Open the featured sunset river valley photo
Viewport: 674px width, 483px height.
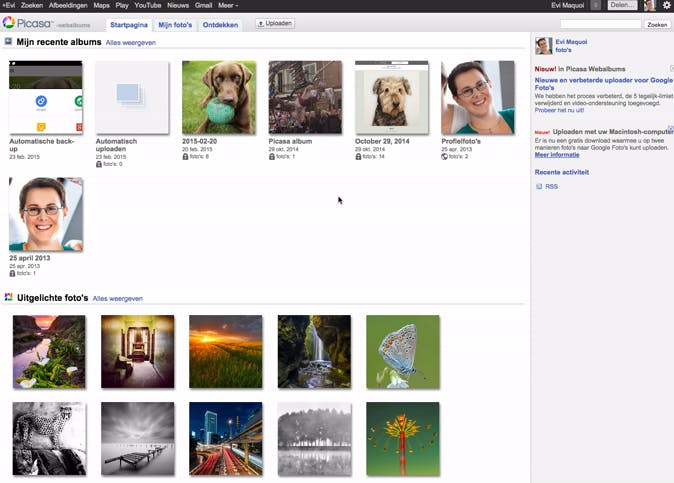49,352
